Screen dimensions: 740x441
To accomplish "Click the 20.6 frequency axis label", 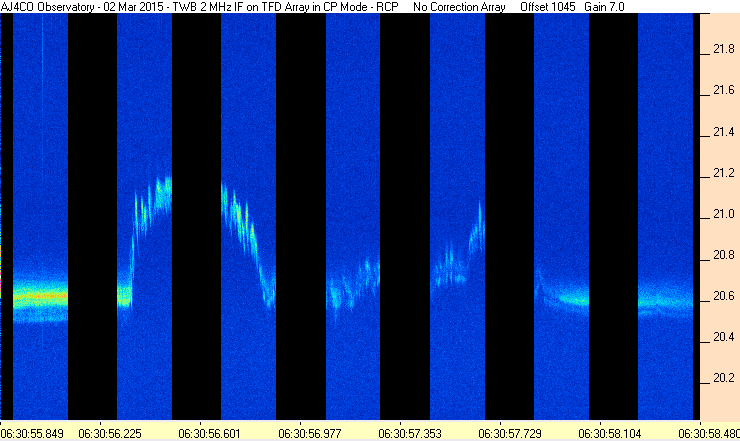I will point(723,296).
